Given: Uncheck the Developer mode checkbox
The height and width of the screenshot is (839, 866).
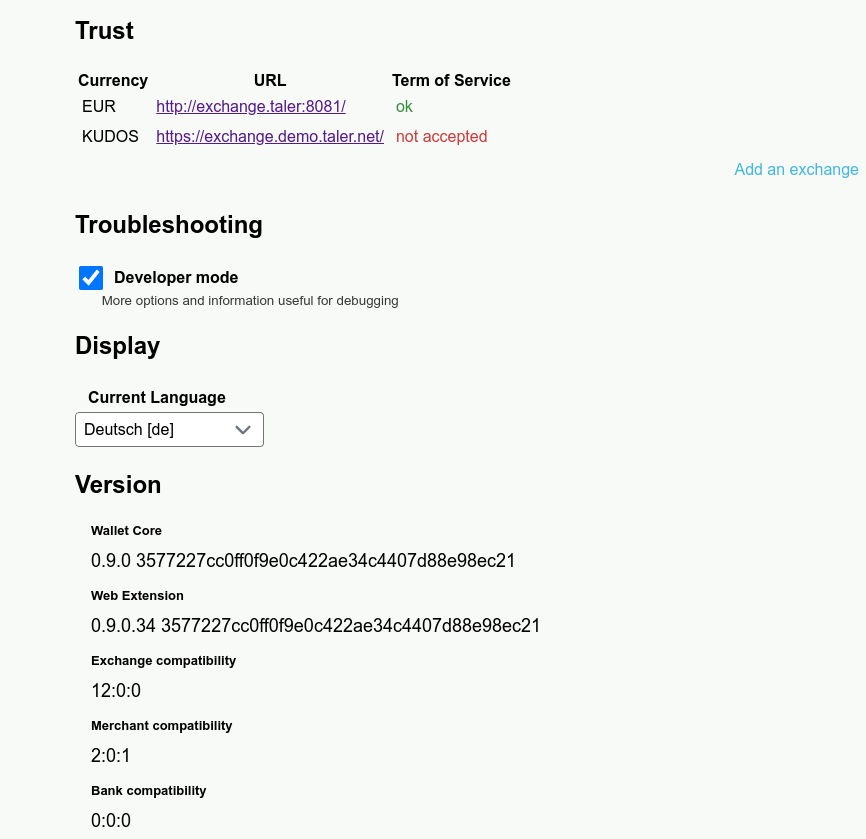Looking at the screenshot, I should click(91, 278).
